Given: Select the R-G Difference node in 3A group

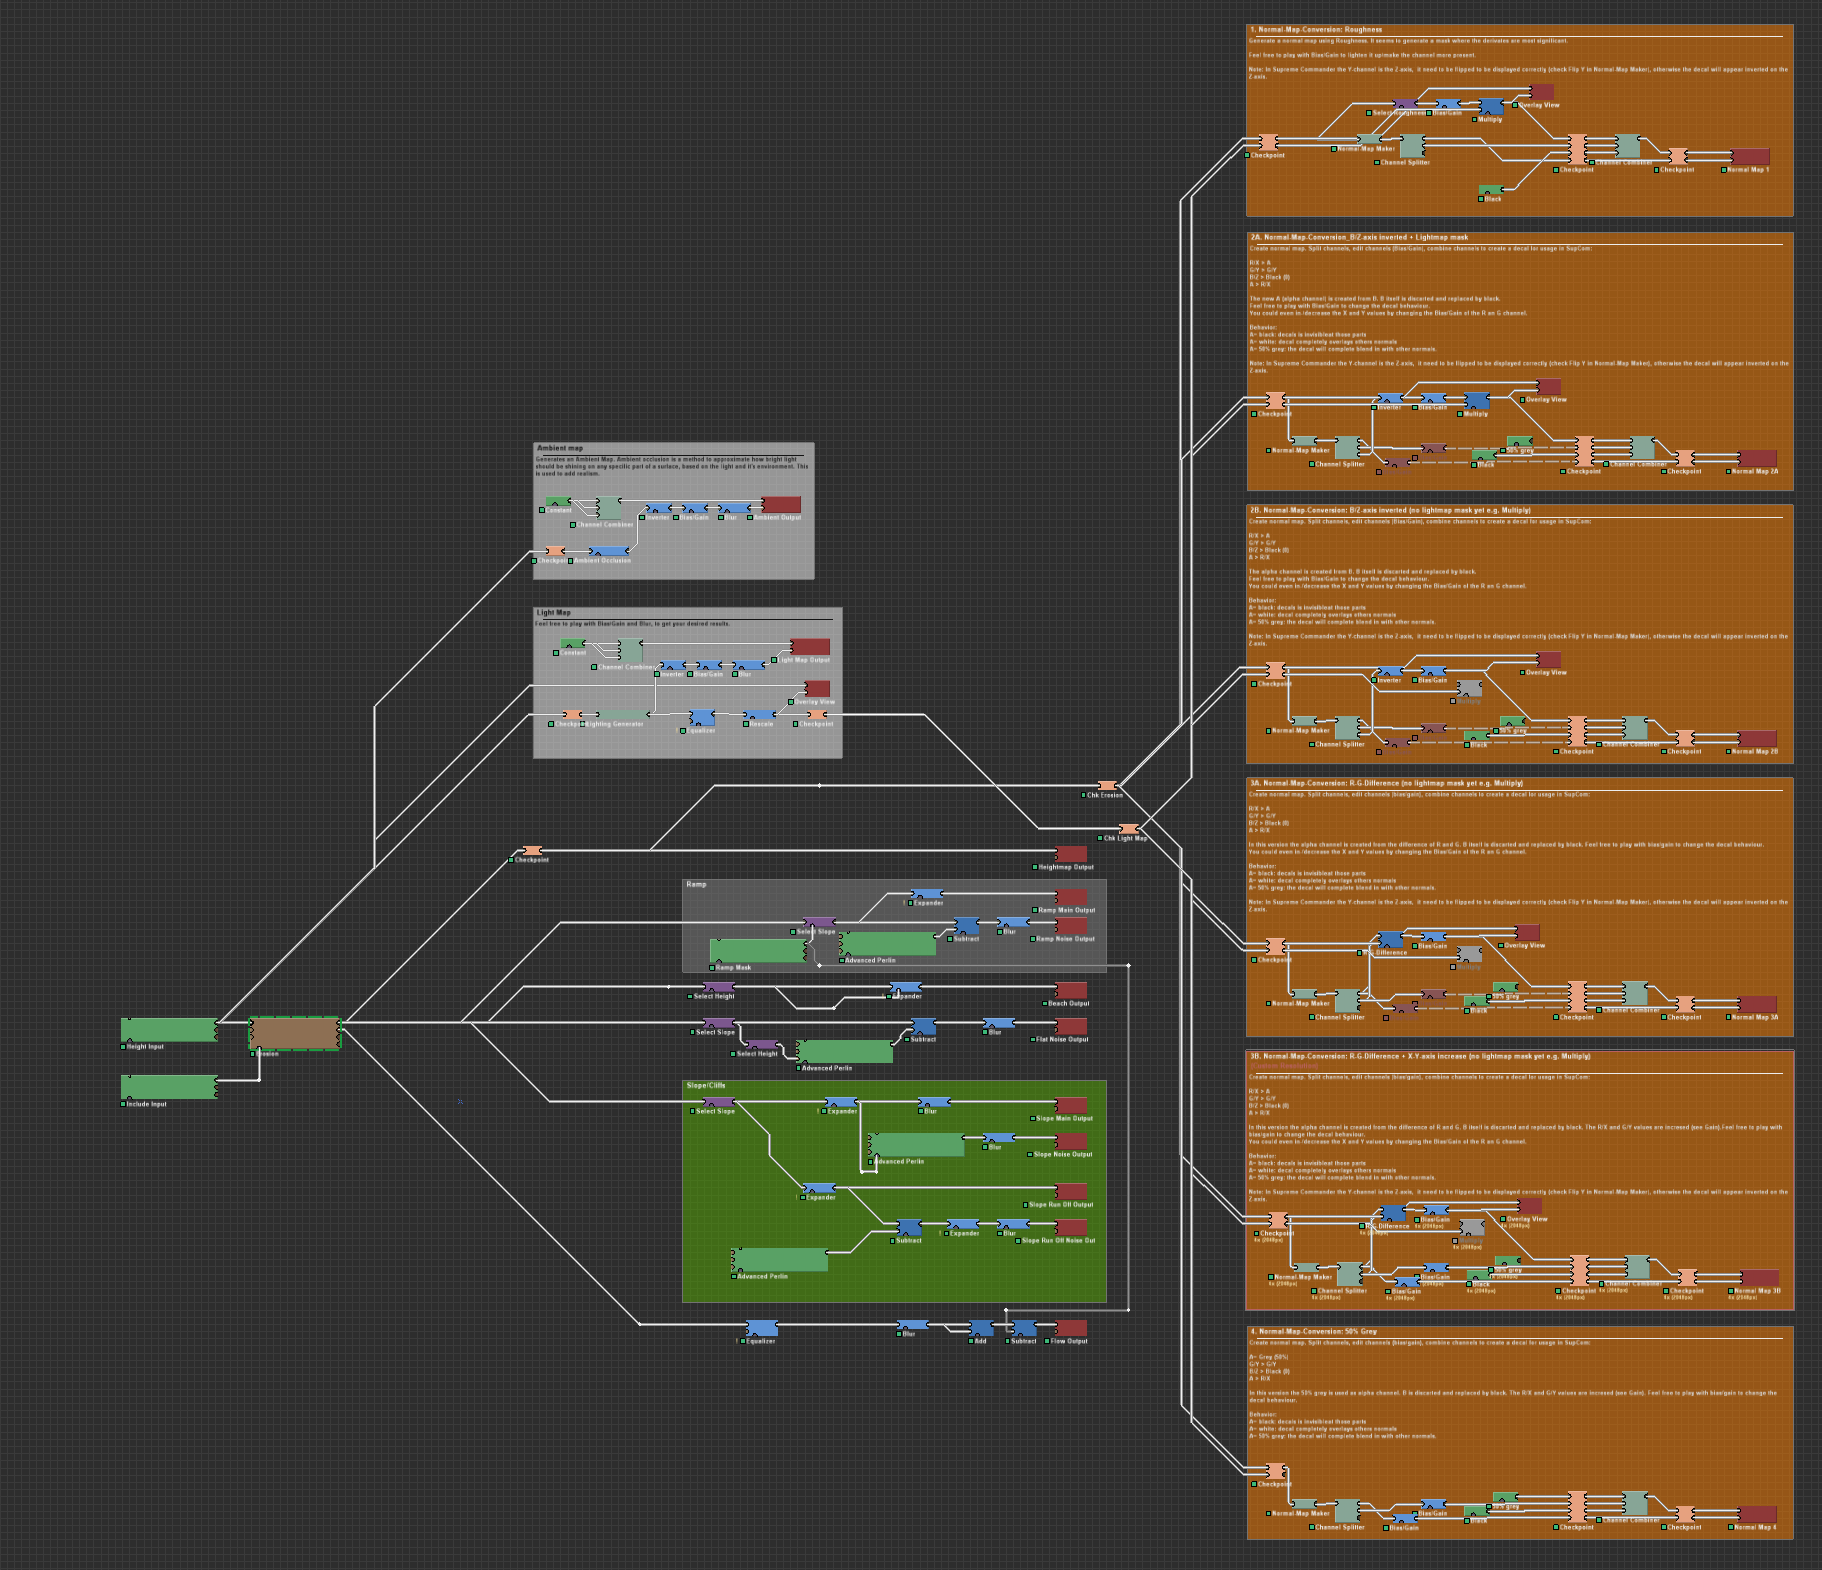Looking at the screenshot, I should [x=1391, y=940].
